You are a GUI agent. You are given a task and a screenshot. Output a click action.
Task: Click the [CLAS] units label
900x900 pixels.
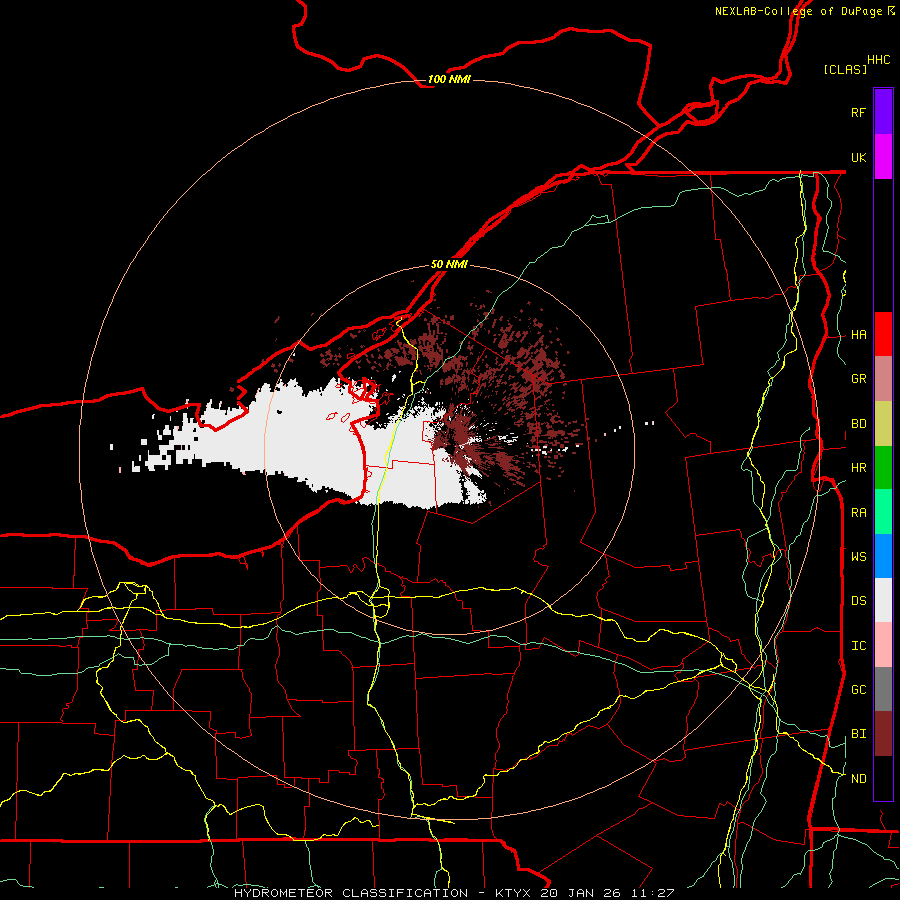(845, 69)
